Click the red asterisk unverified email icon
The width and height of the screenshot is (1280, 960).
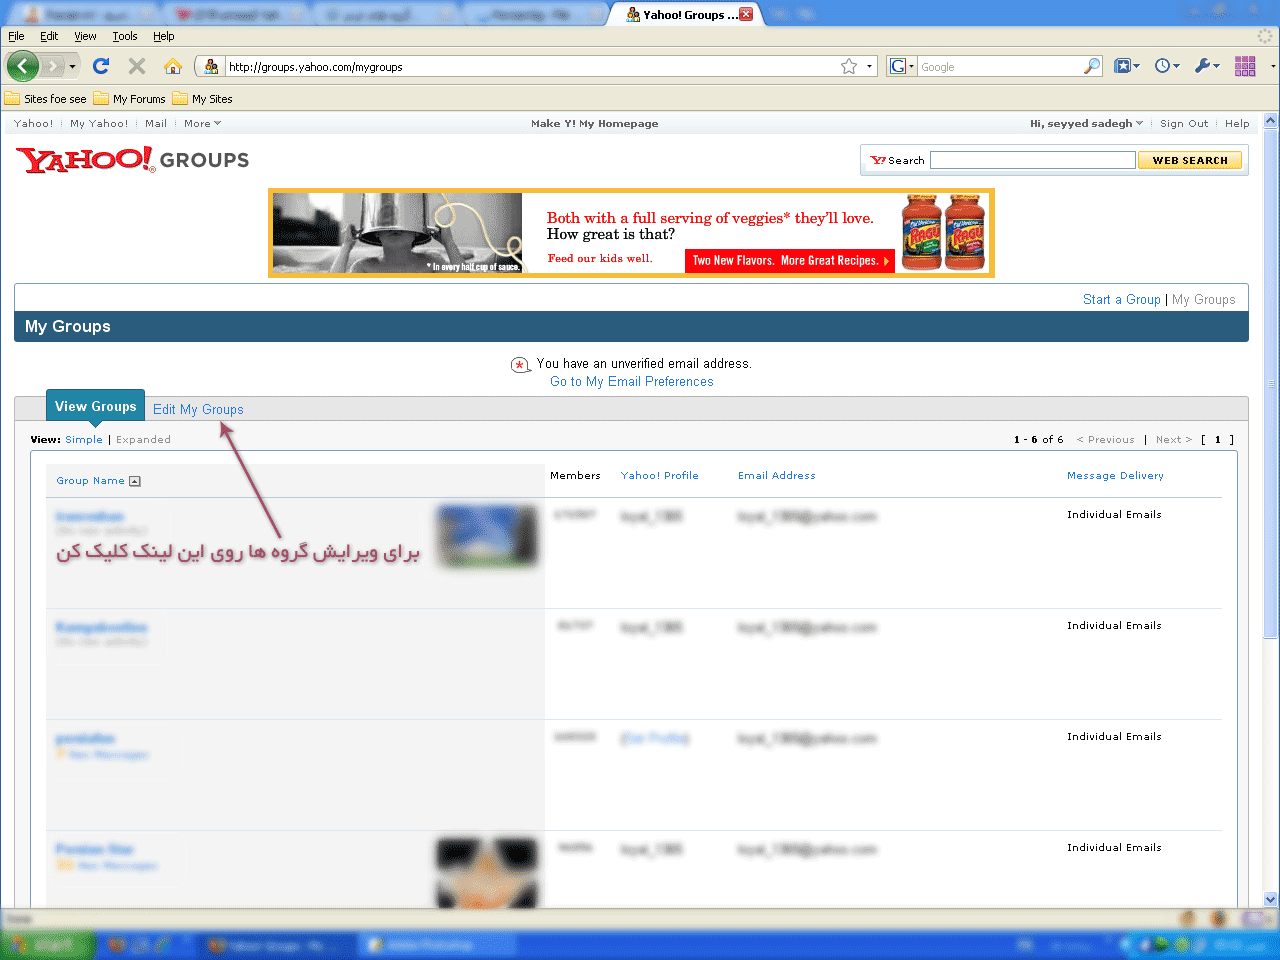click(521, 365)
